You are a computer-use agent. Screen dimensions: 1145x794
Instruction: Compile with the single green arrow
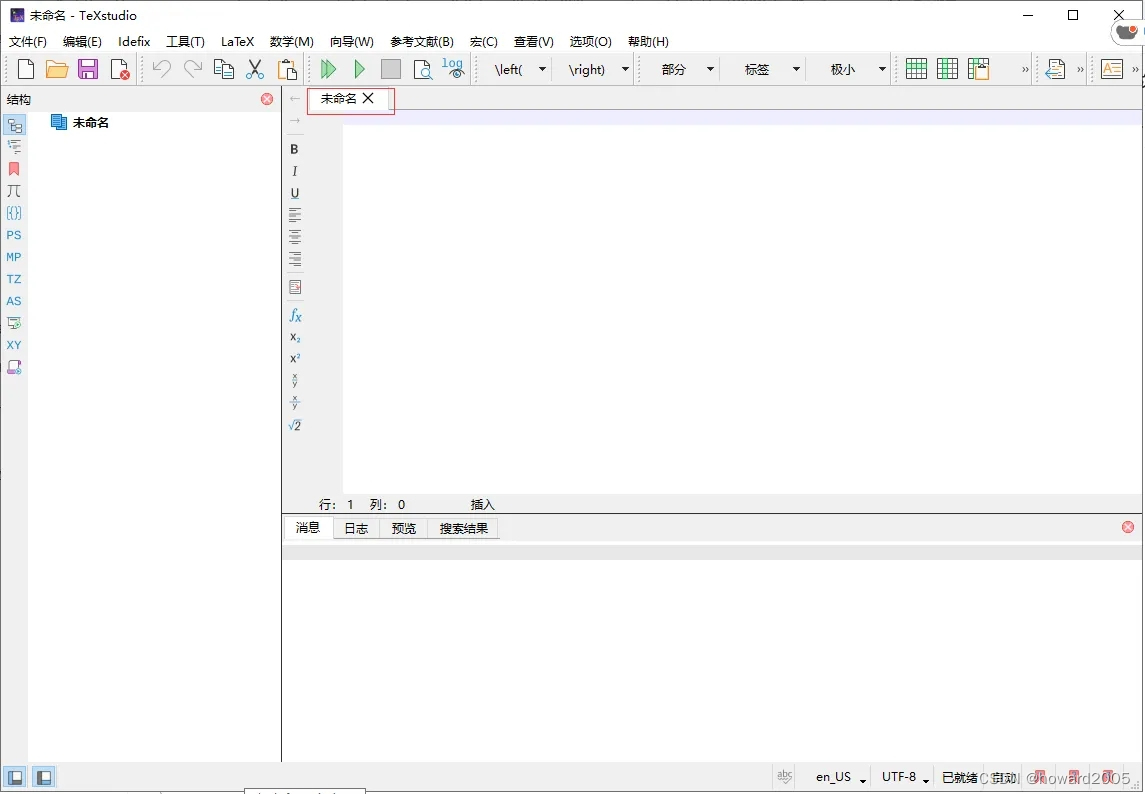point(359,69)
